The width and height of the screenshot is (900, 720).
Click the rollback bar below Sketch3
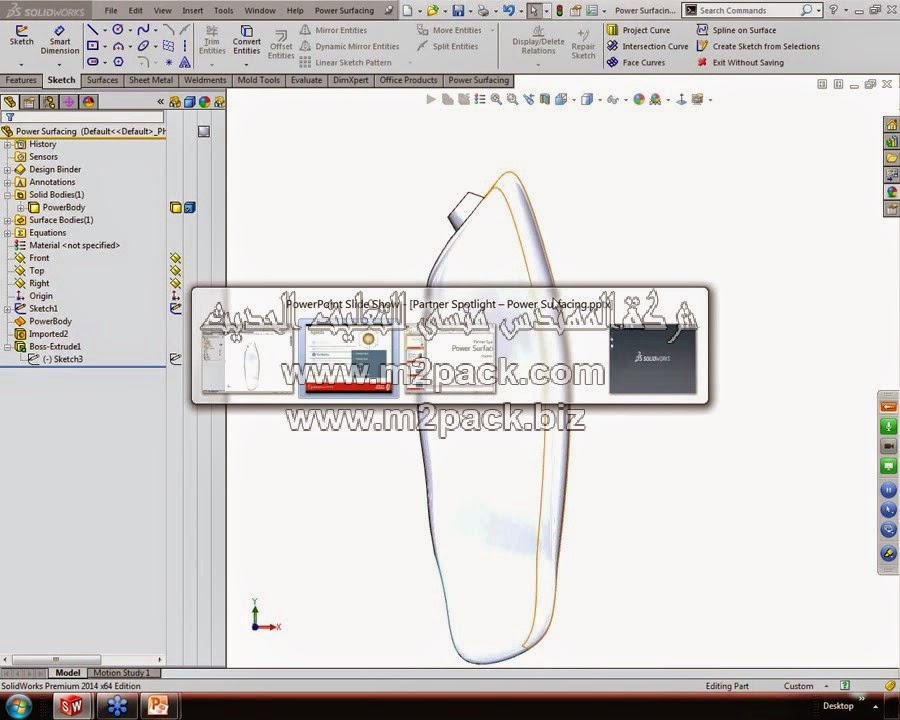[83, 367]
